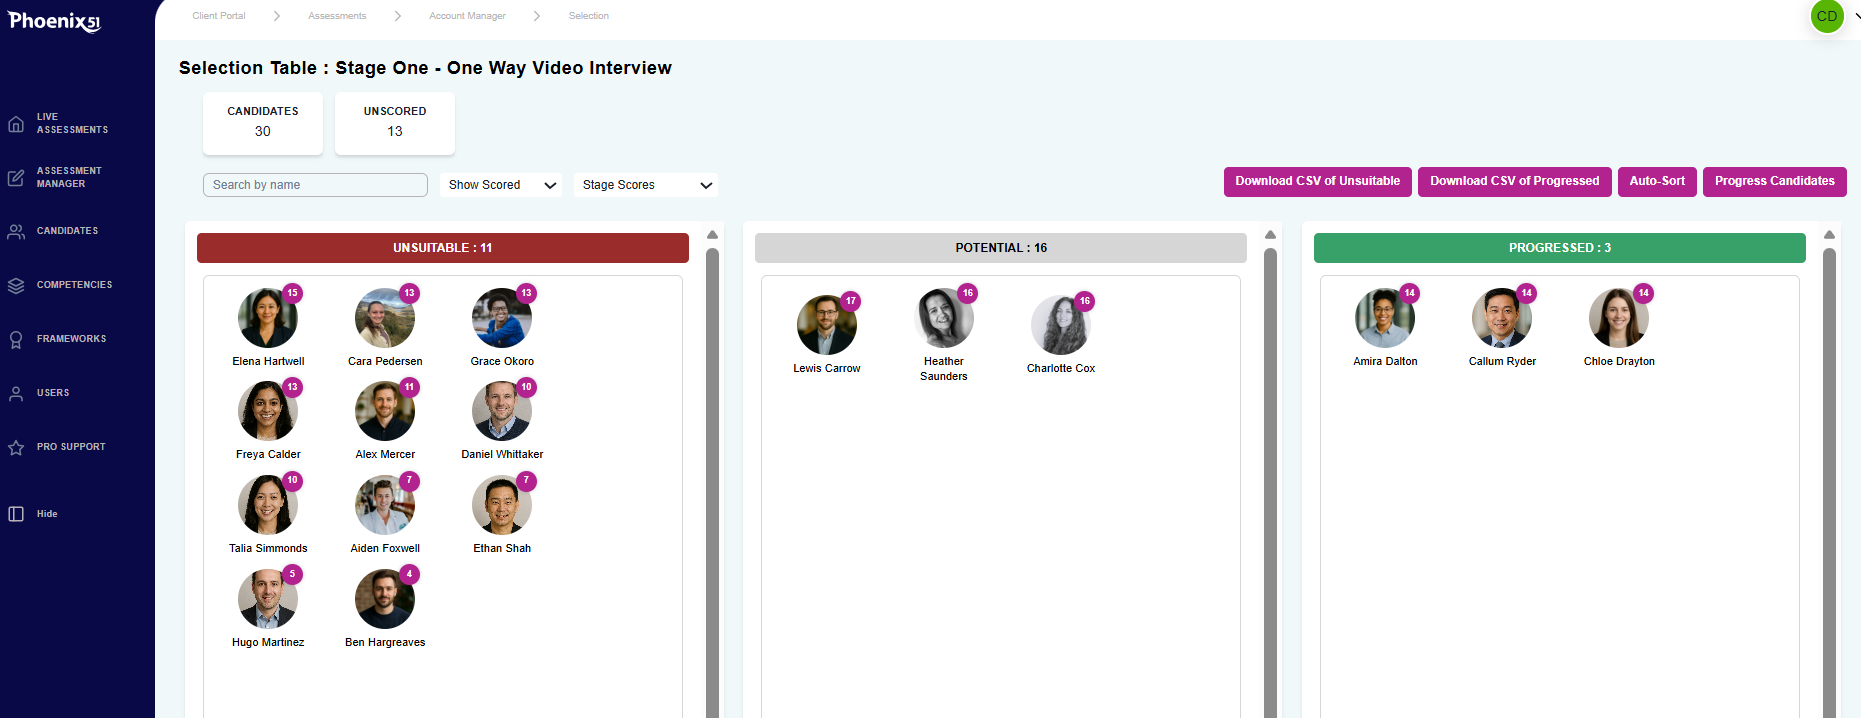Open Grace Okoro's candidate photo
This screenshot has width=1861, height=718.
[x=502, y=318]
